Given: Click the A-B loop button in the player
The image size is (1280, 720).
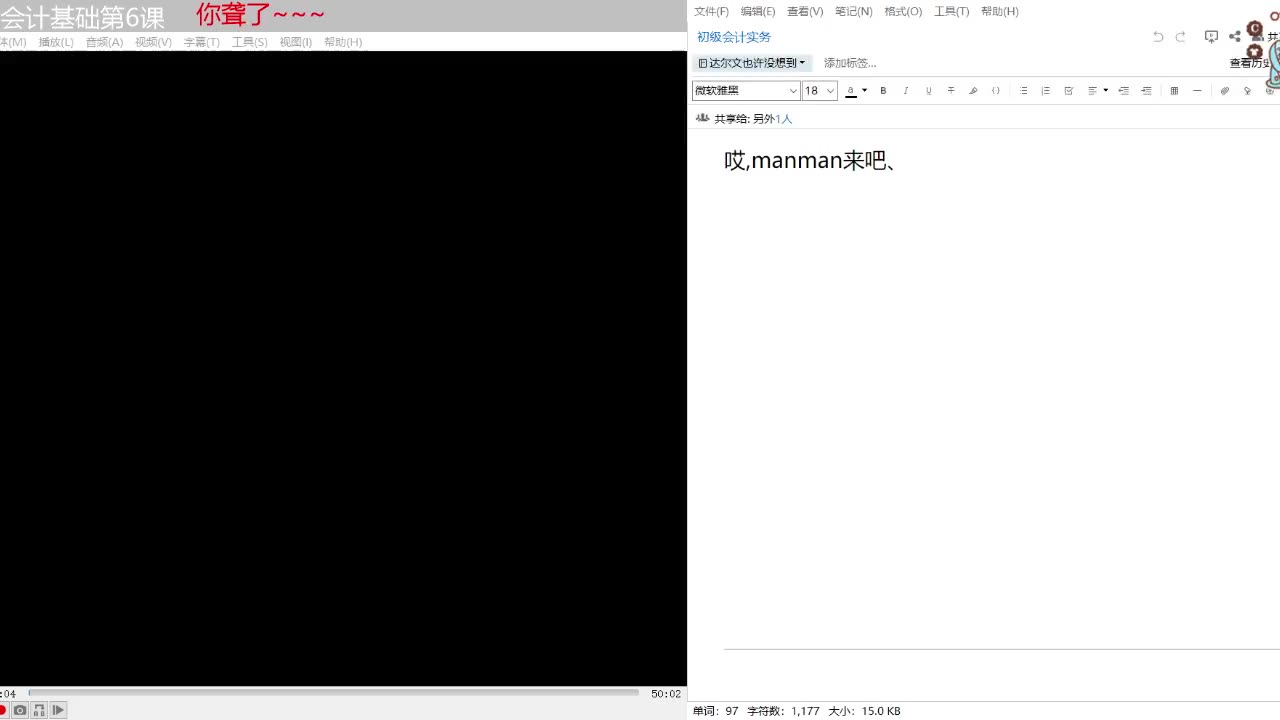Looking at the screenshot, I should (x=39, y=710).
